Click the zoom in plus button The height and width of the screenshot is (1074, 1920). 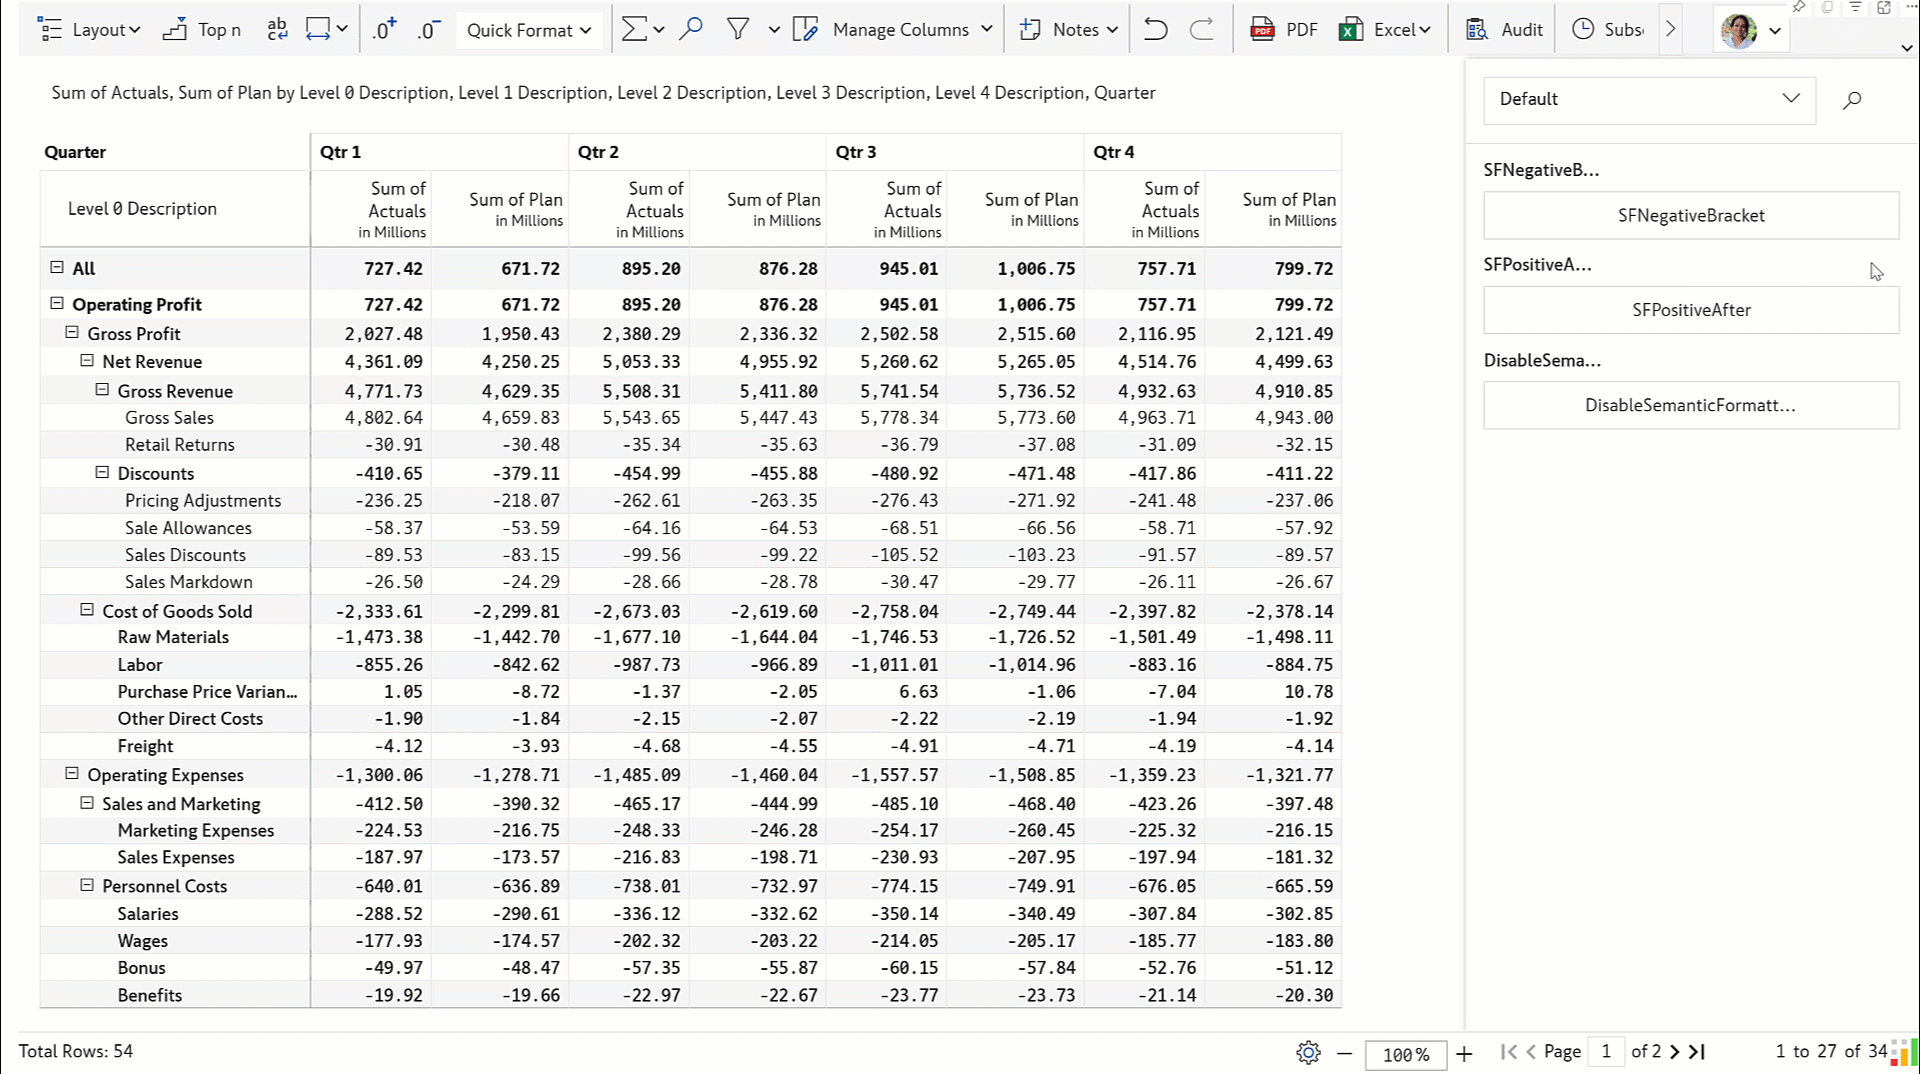[1464, 1054]
